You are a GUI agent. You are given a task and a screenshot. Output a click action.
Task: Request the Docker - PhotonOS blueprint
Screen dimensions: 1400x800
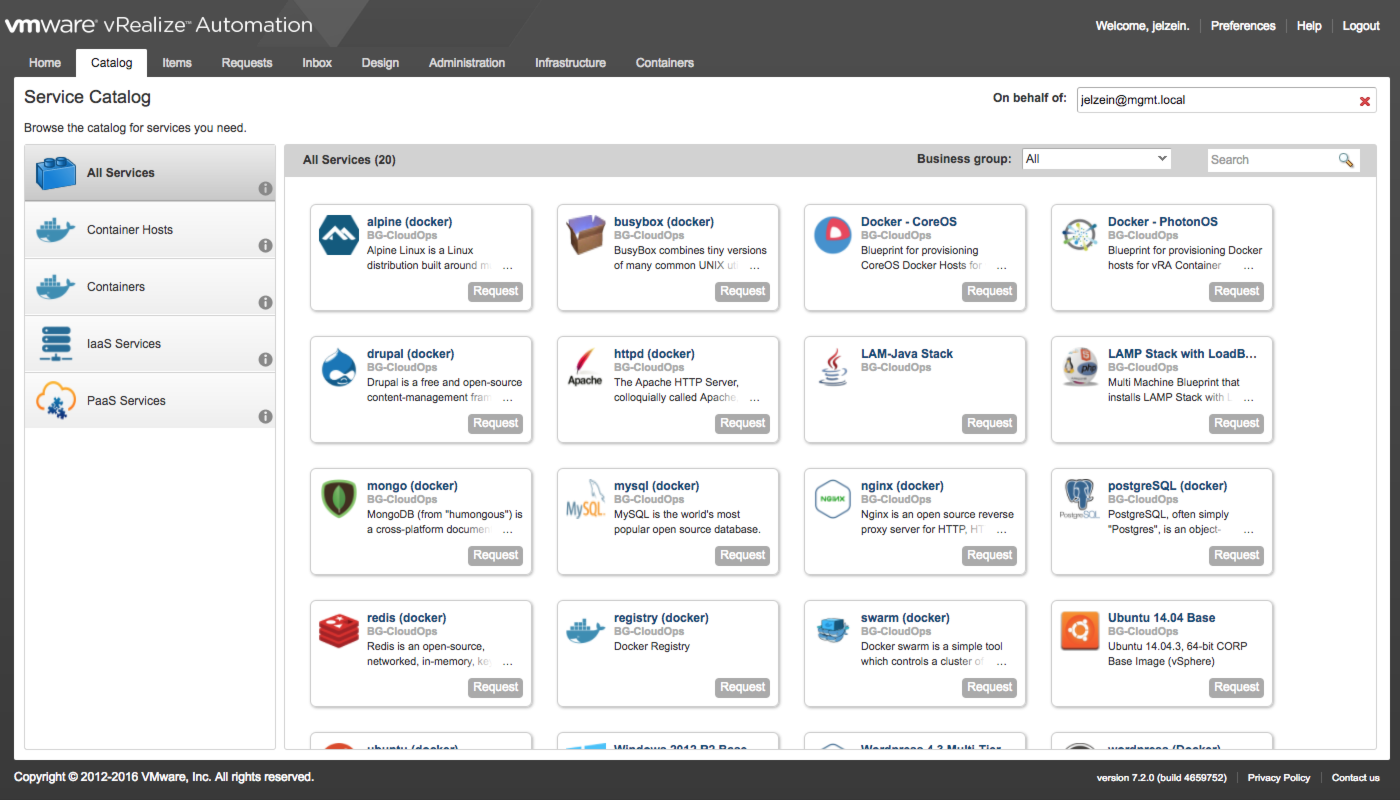click(1237, 291)
